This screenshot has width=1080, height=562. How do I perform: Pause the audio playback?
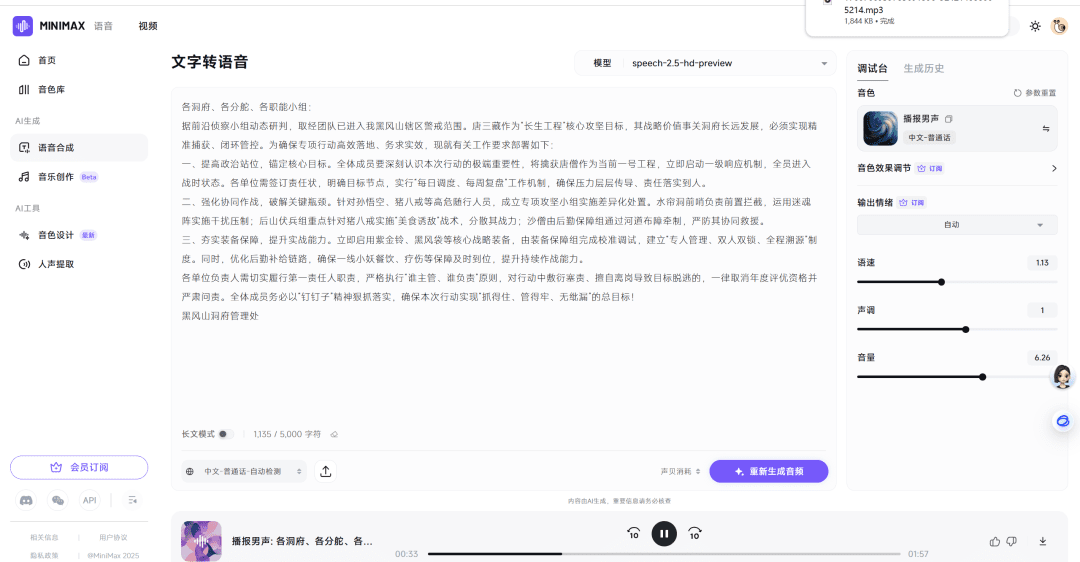point(664,534)
